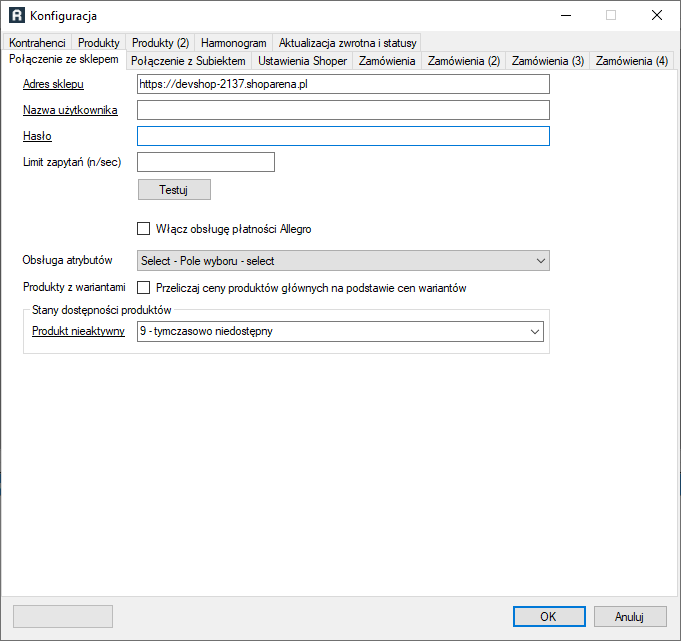681x641 pixels.
Task: Select the Połączenie ze sklepem tab
Action: (x=64, y=59)
